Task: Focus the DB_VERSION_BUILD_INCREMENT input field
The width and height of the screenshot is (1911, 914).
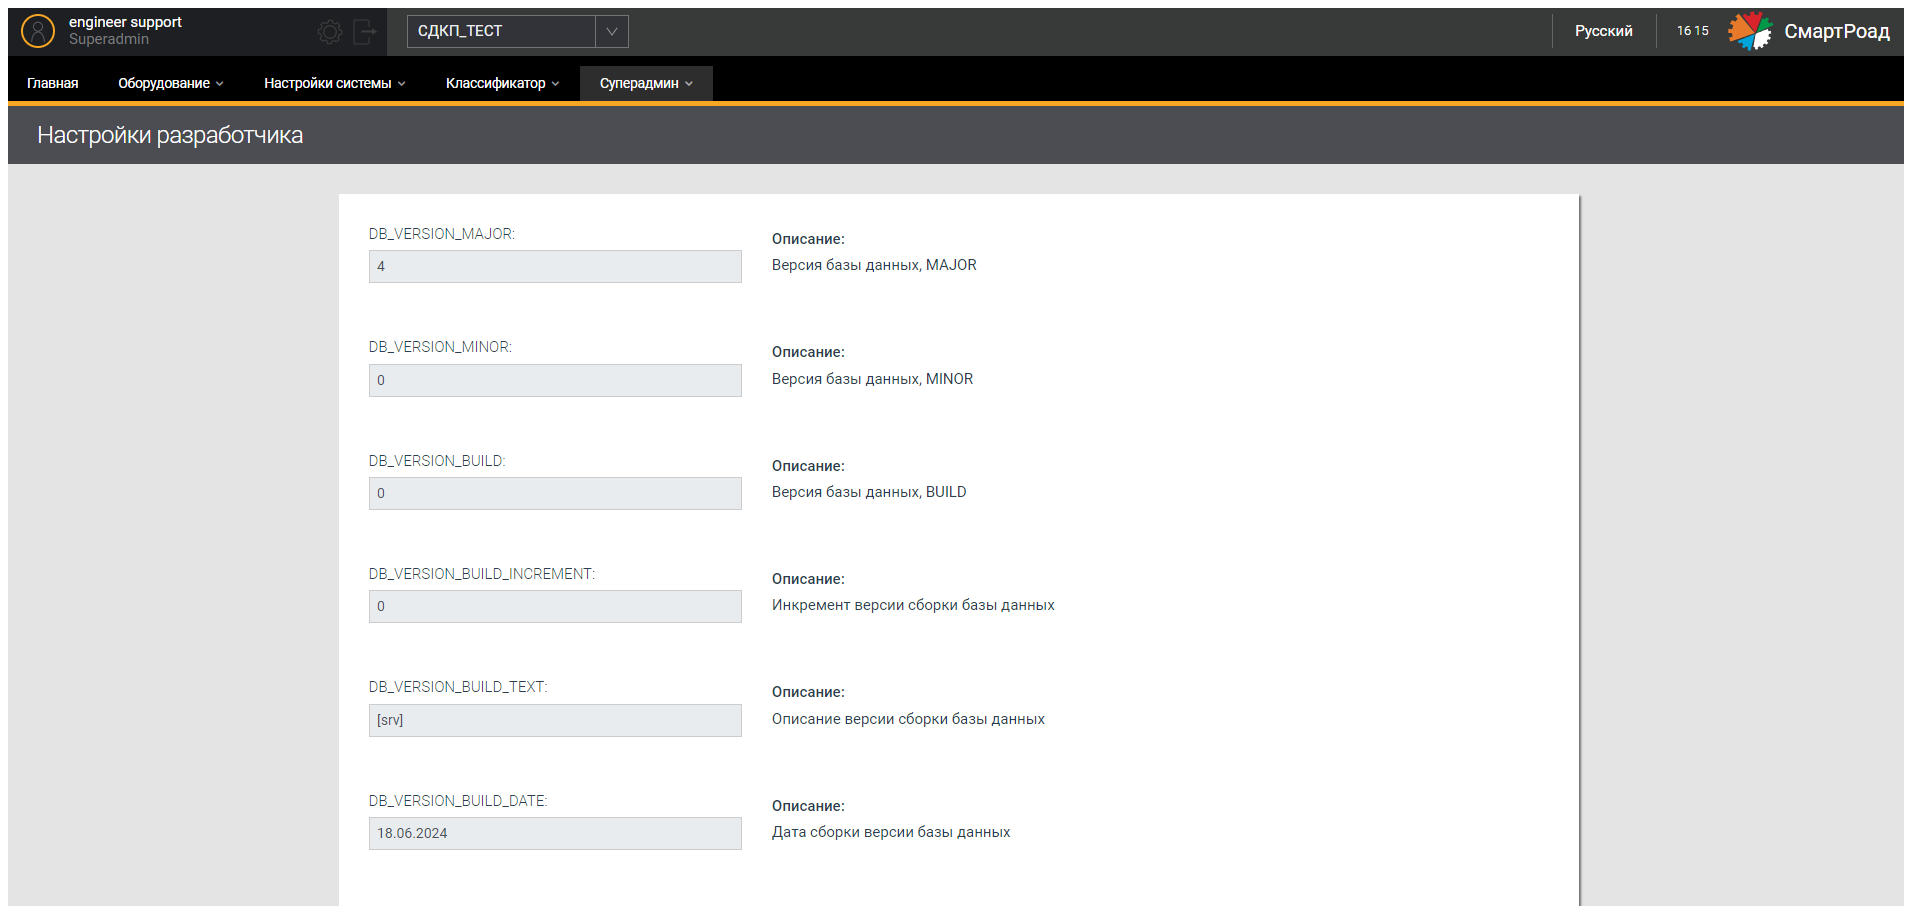Action: click(x=555, y=606)
